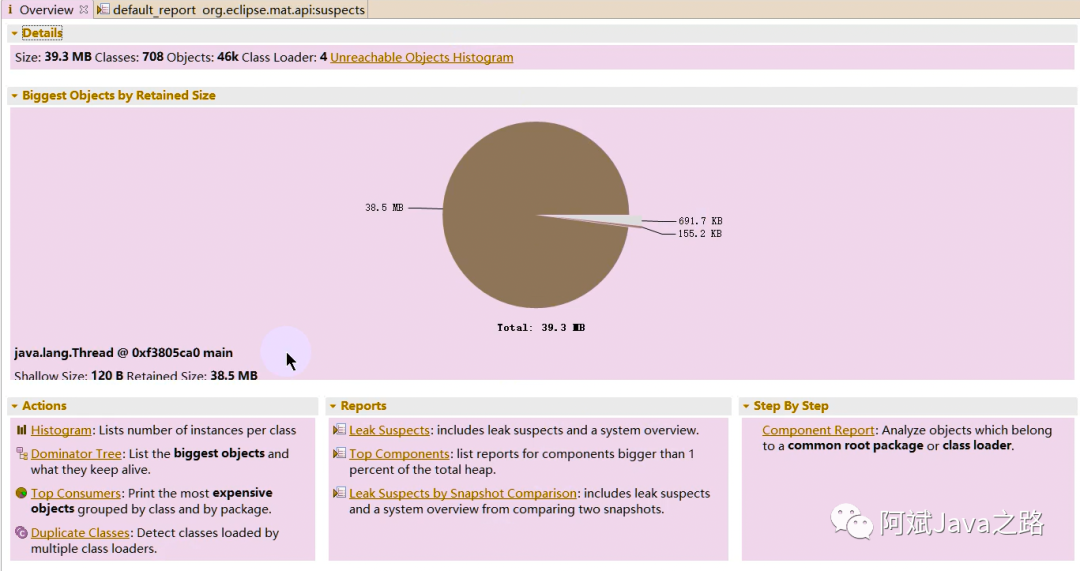This screenshot has width=1080, height=571.
Task: Click the Classes: 708 detail
Action: pos(129,57)
